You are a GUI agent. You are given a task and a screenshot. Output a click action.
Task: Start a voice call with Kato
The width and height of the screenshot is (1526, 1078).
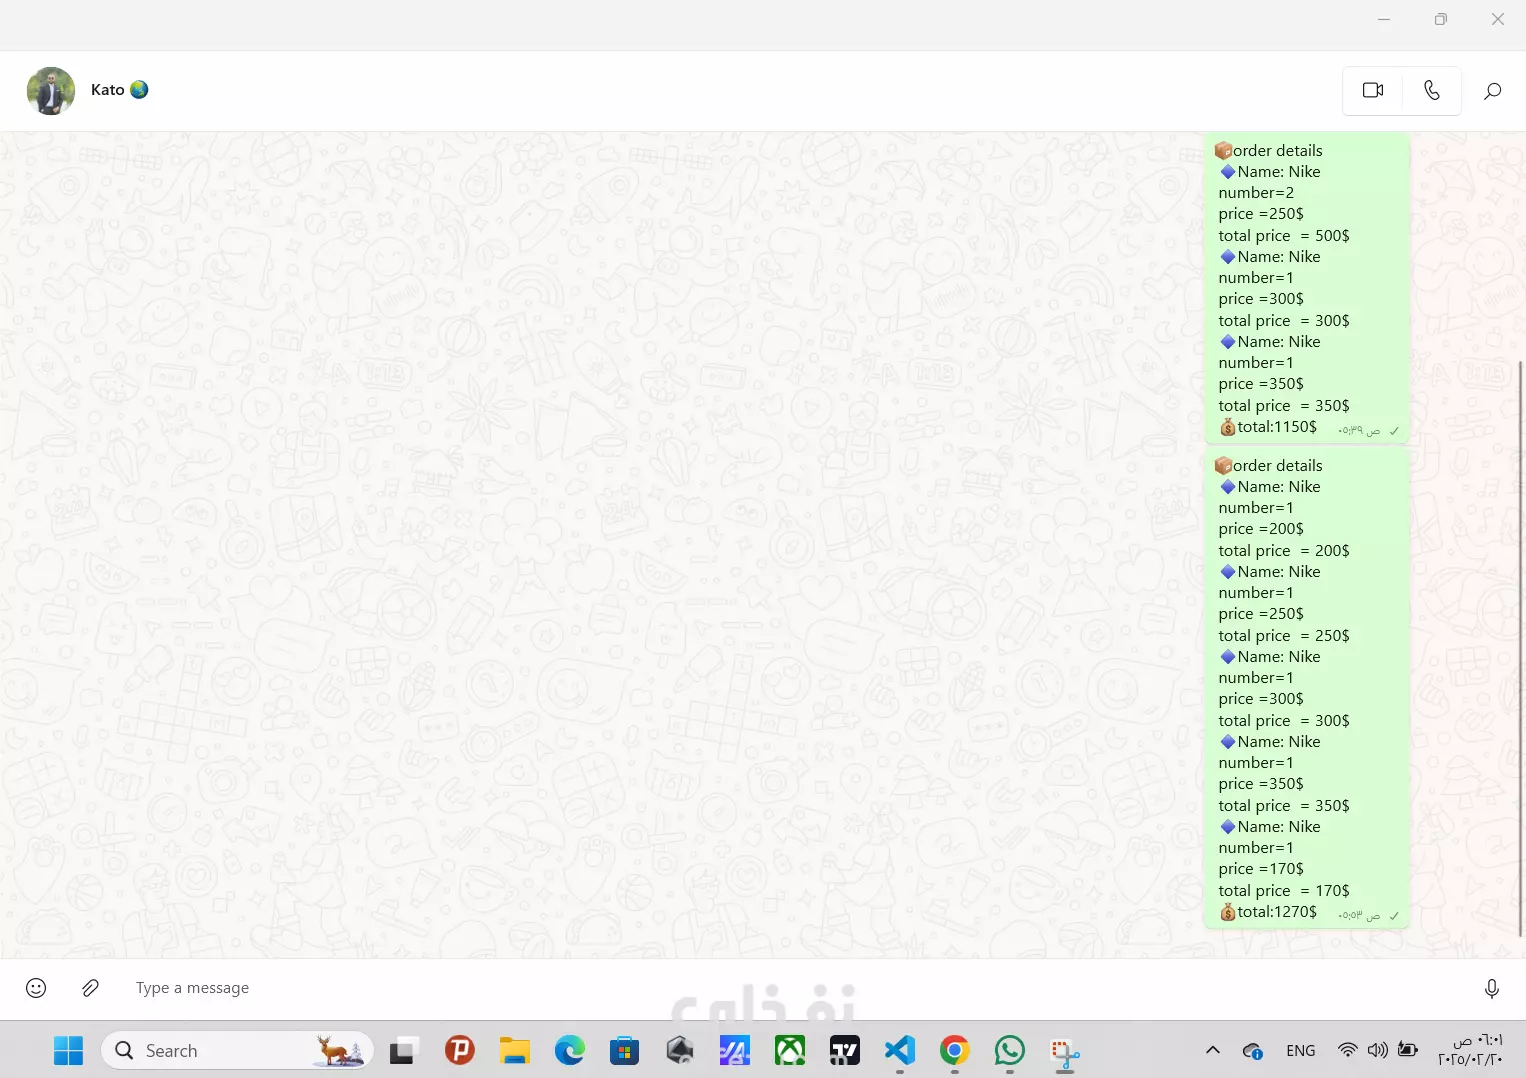(x=1432, y=90)
